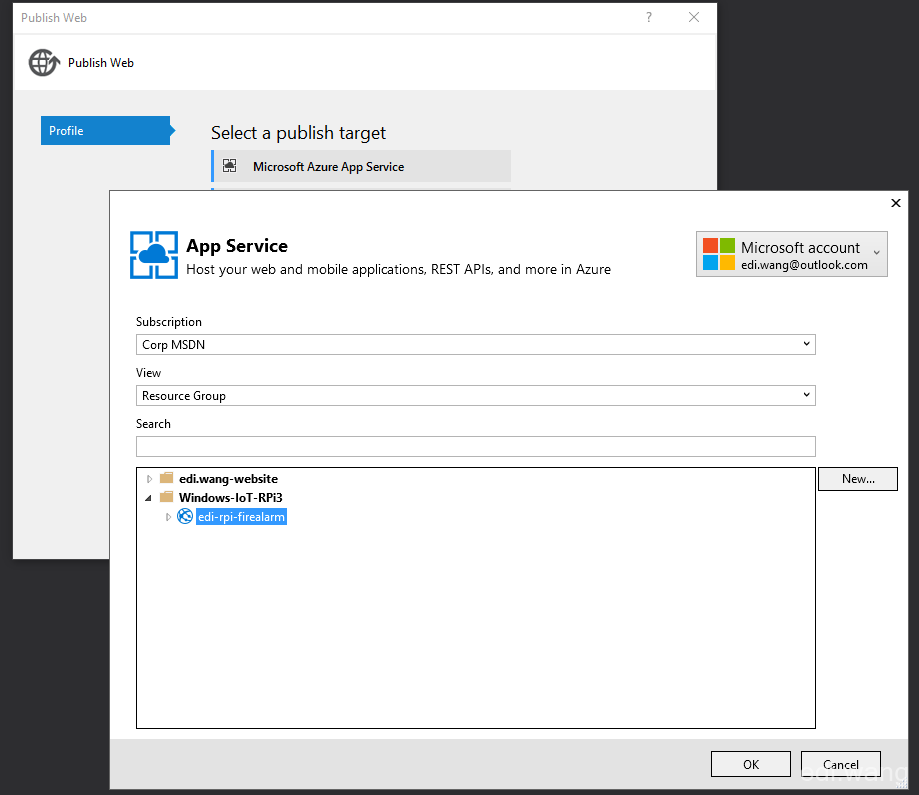The width and height of the screenshot is (919, 795).
Task: Click the New... button
Action: (x=858, y=478)
